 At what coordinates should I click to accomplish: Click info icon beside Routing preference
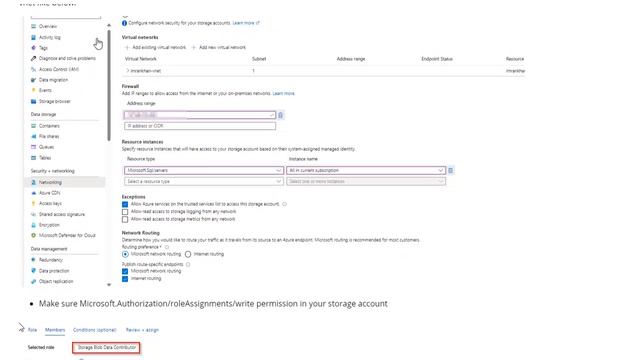click(x=167, y=247)
